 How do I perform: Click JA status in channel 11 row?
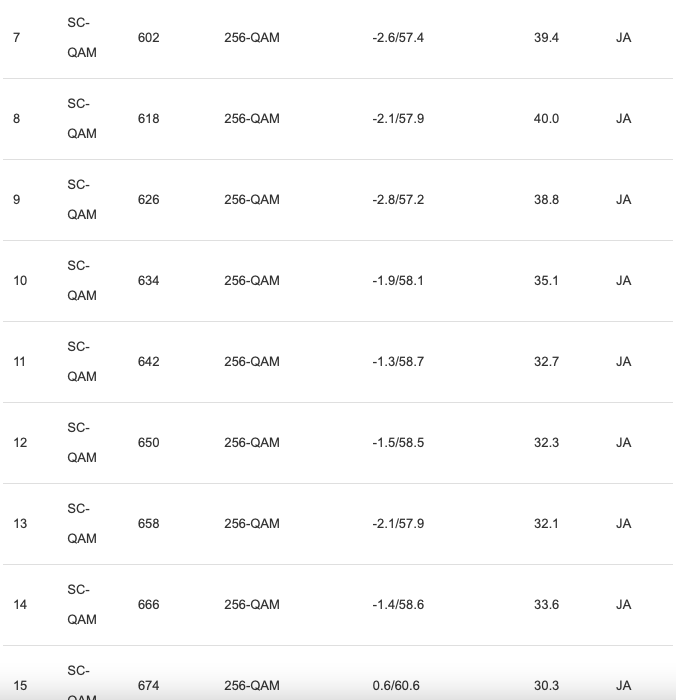click(x=624, y=362)
